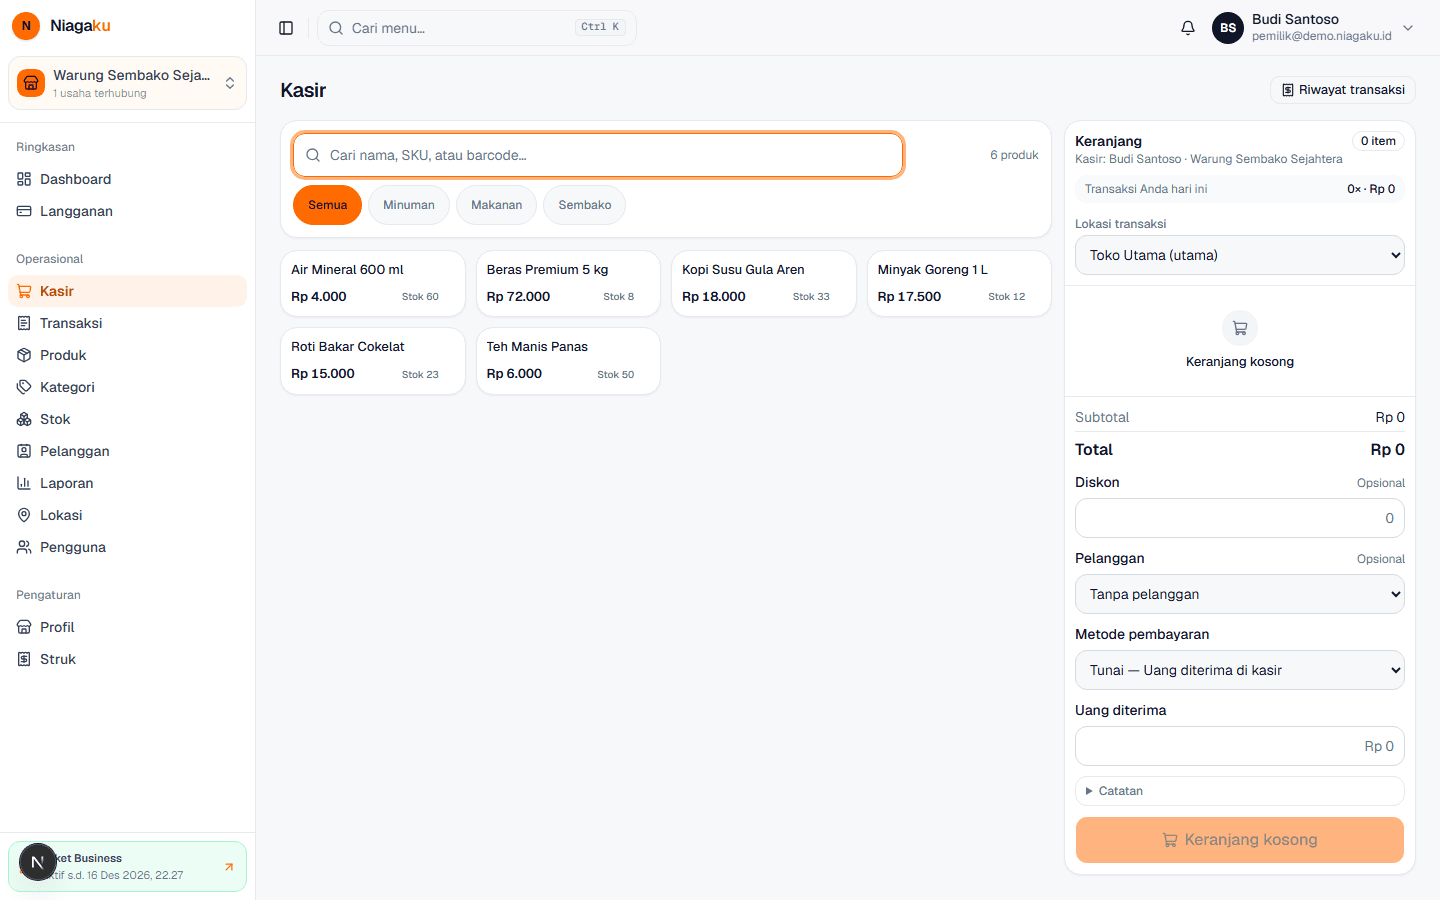Open the Pelanggan selection dropdown
1440x900 pixels.
[x=1240, y=594]
